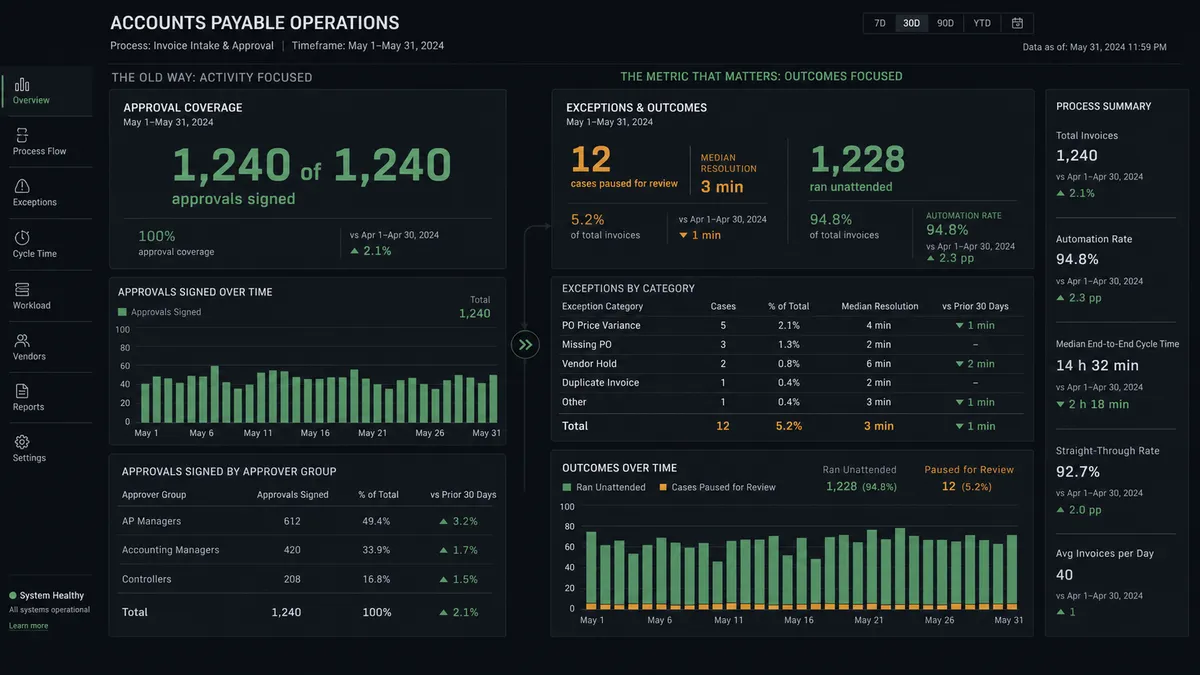
Task: Click the Accounting Managers row label
Action: [x=170, y=550]
